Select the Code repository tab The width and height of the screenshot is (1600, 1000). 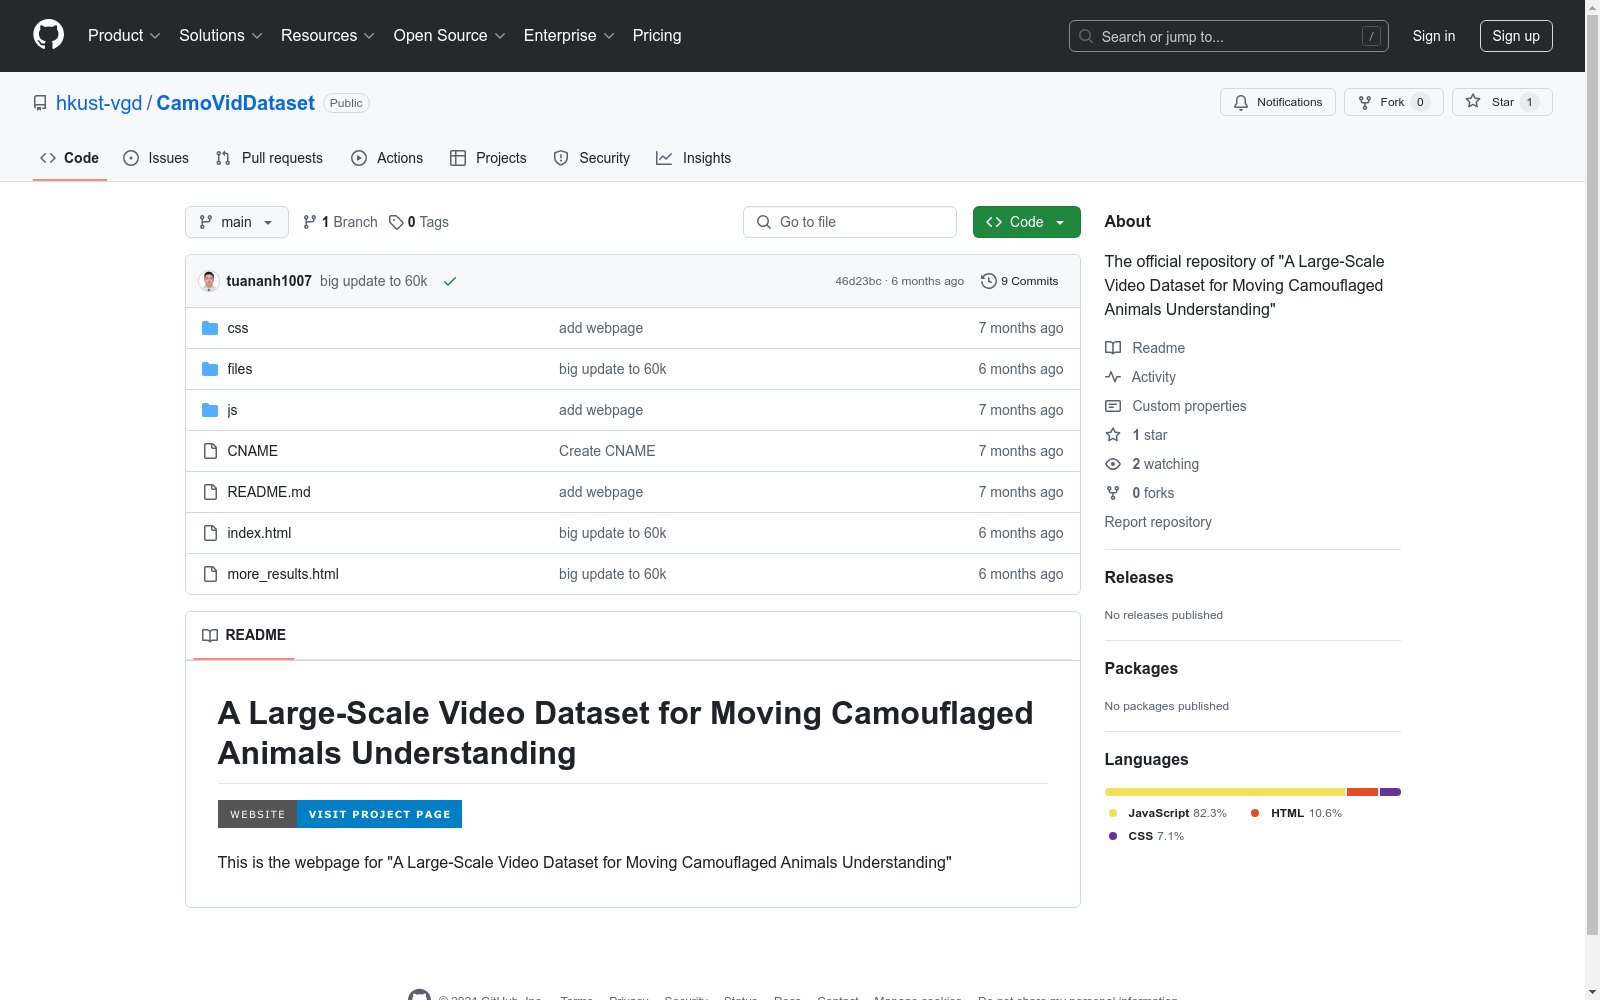click(70, 158)
